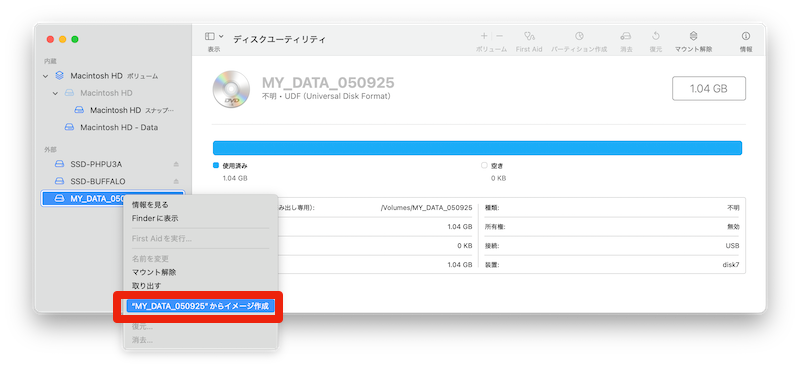Select Macintosh HD - Data volume
800x366 pixels.
click(x=119, y=128)
